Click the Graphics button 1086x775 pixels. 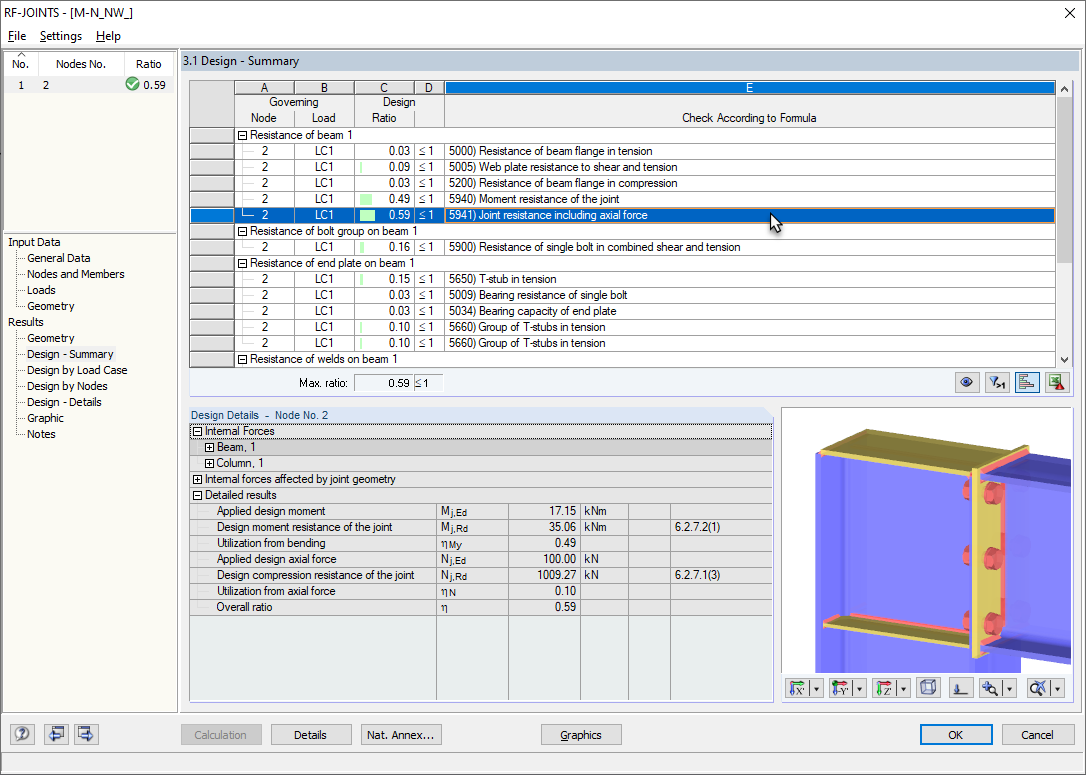[x=580, y=735]
